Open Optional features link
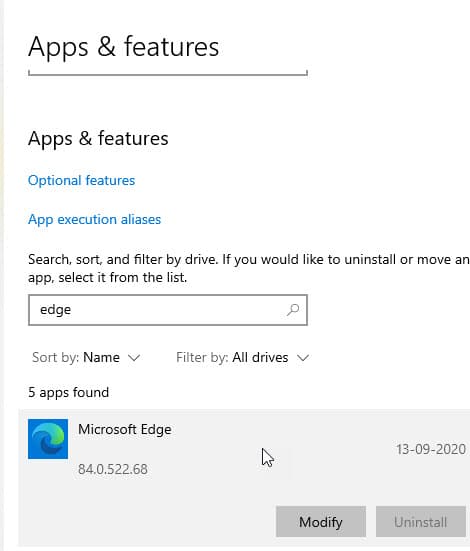 [x=82, y=181]
